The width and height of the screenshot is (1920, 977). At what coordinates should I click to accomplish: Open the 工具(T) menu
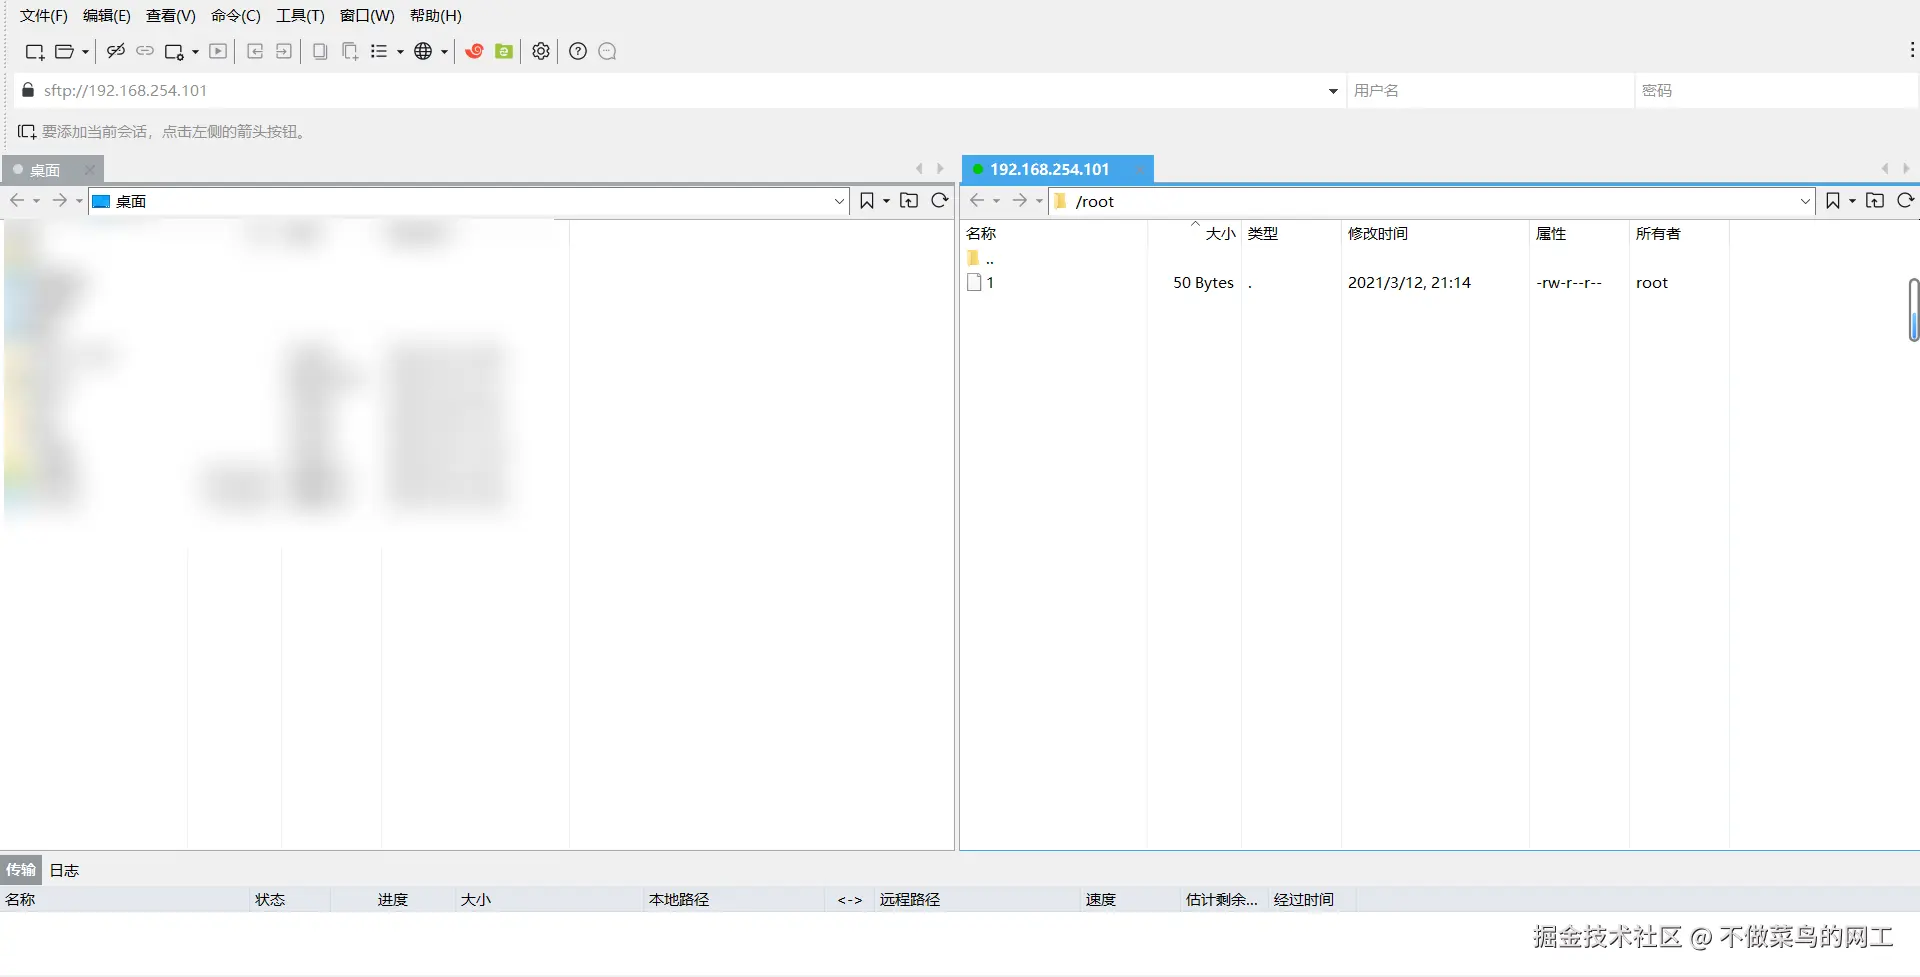(301, 16)
